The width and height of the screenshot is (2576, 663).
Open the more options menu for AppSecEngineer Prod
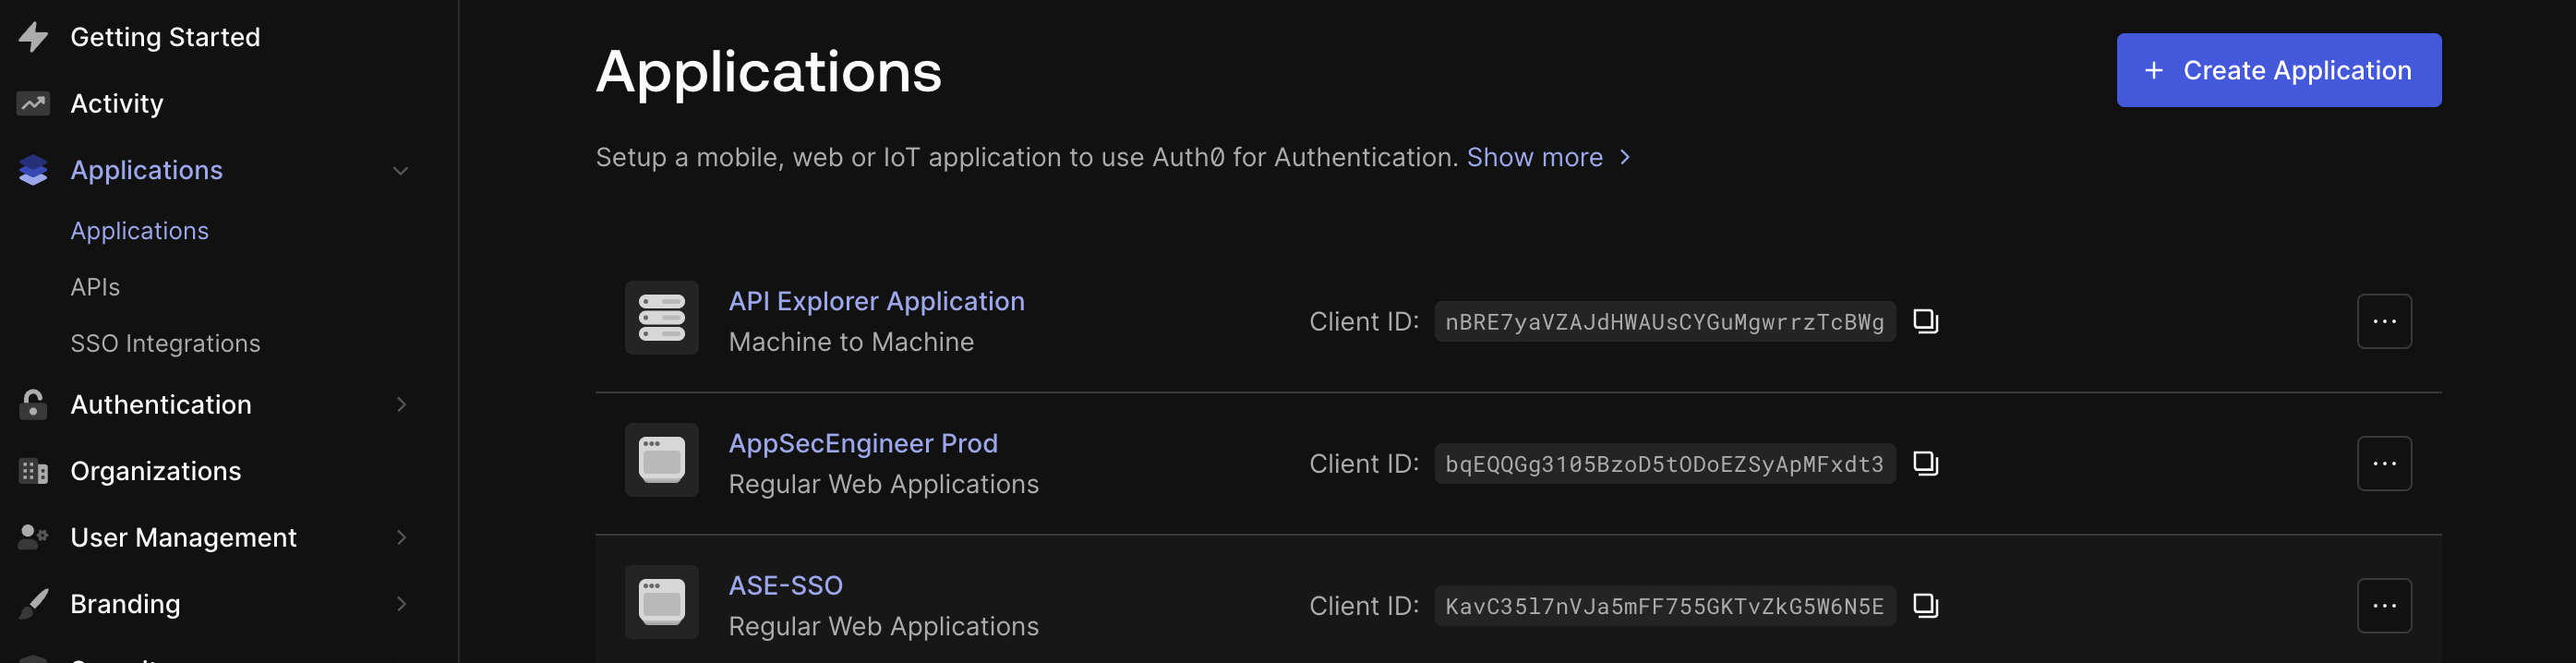pos(2383,463)
